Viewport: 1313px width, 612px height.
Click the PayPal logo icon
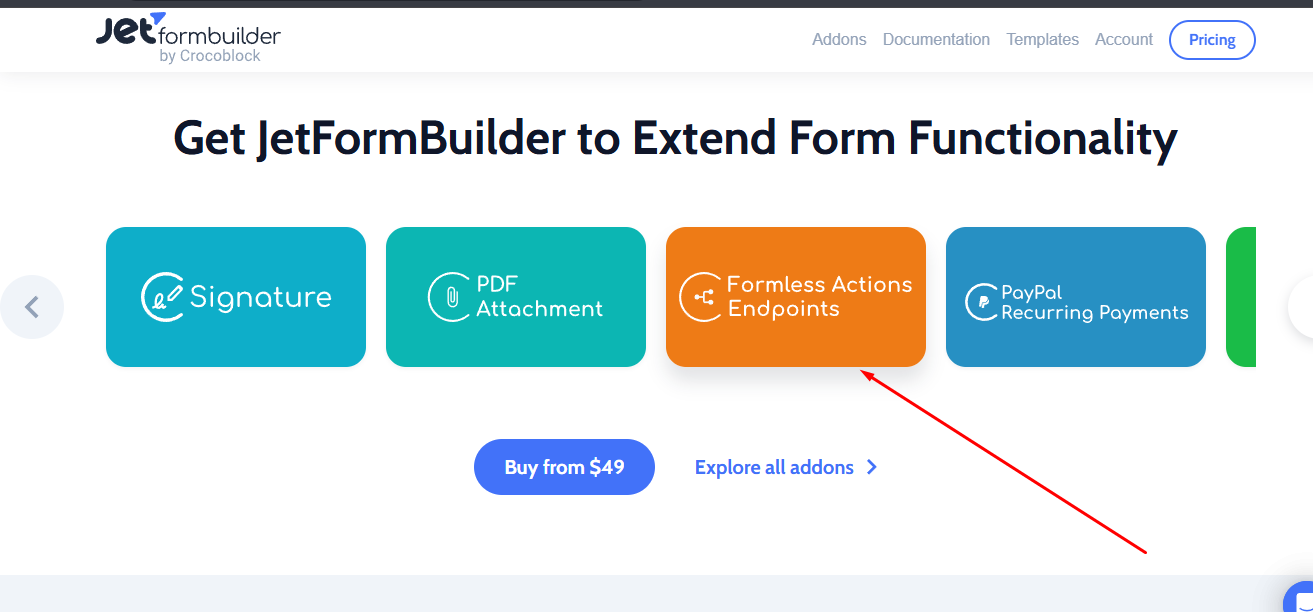pos(981,302)
